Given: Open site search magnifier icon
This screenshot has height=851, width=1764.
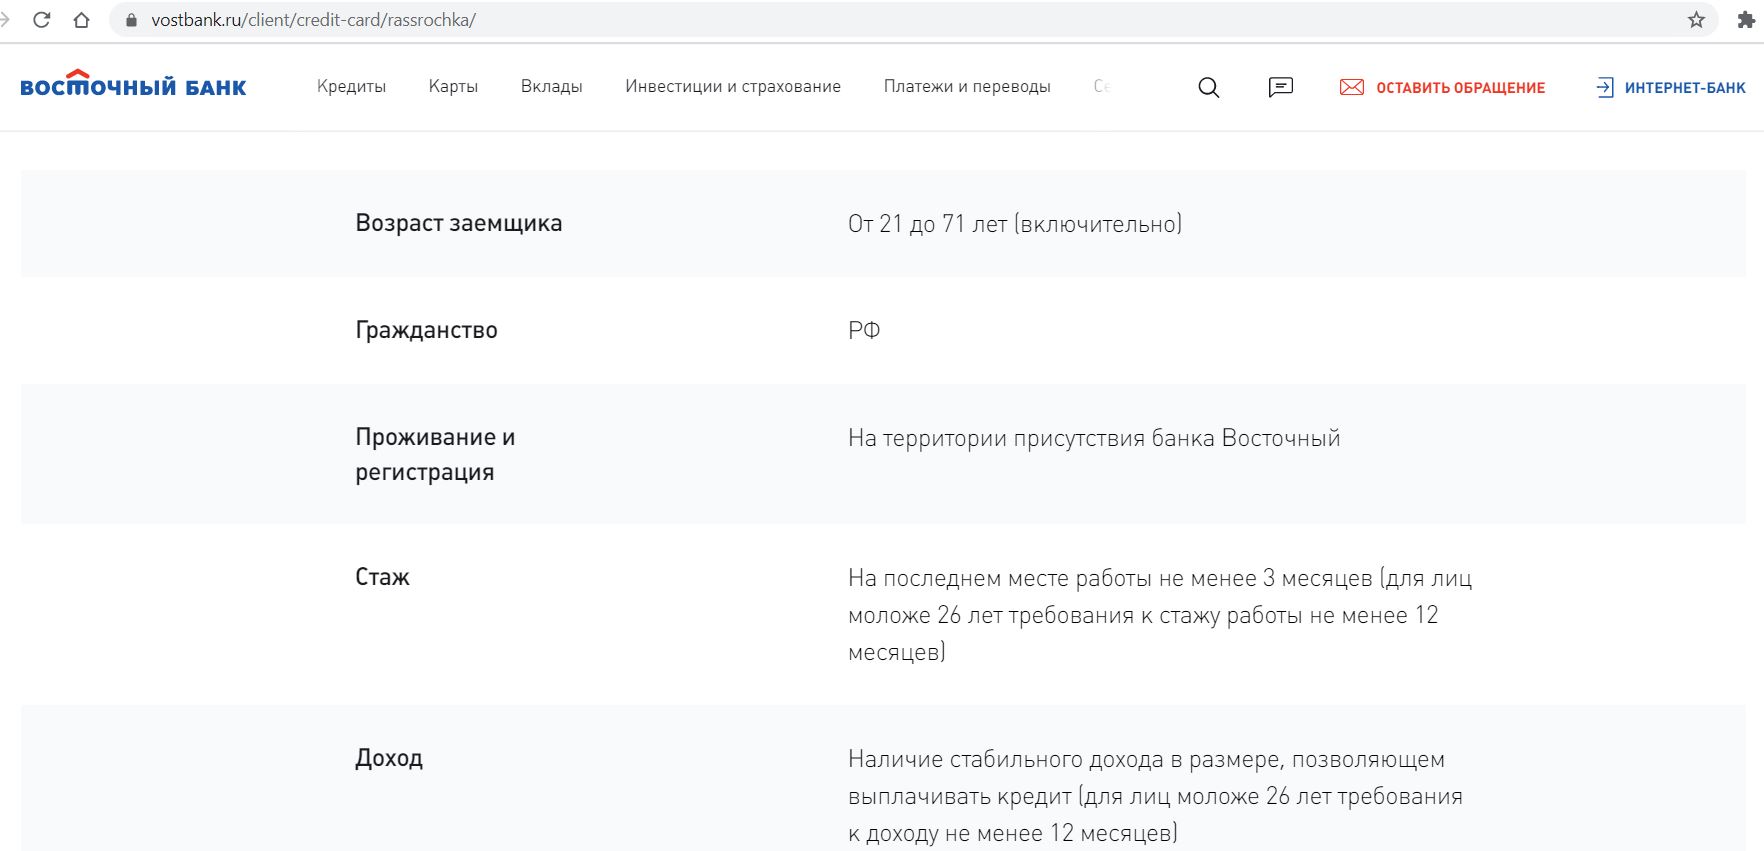Looking at the screenshot, I should point(1209,87).
